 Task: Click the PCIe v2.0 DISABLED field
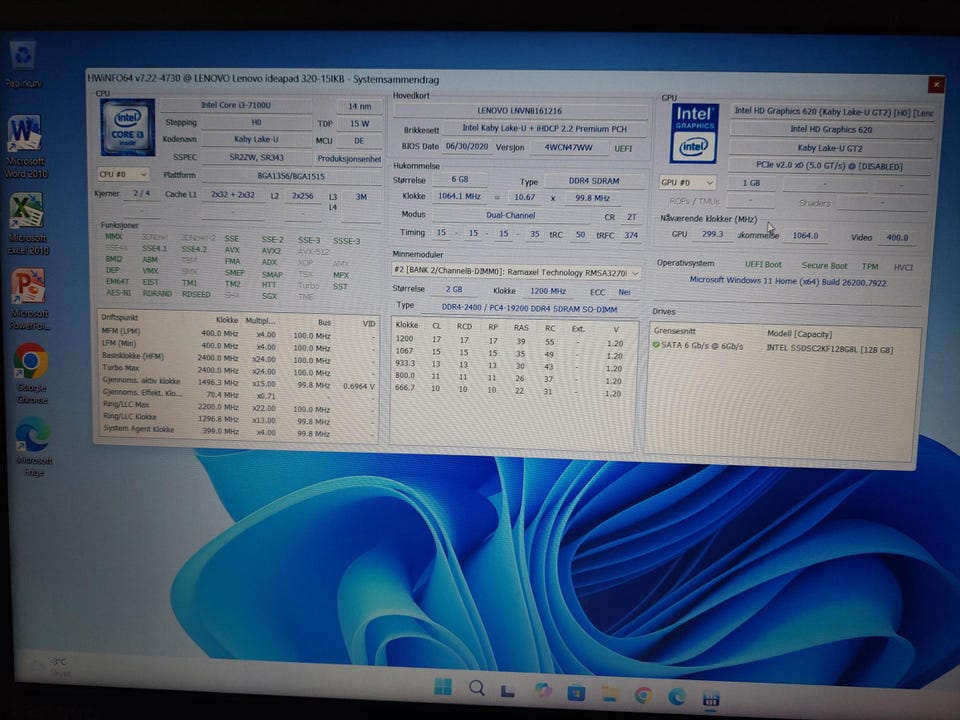coord(829,166)
